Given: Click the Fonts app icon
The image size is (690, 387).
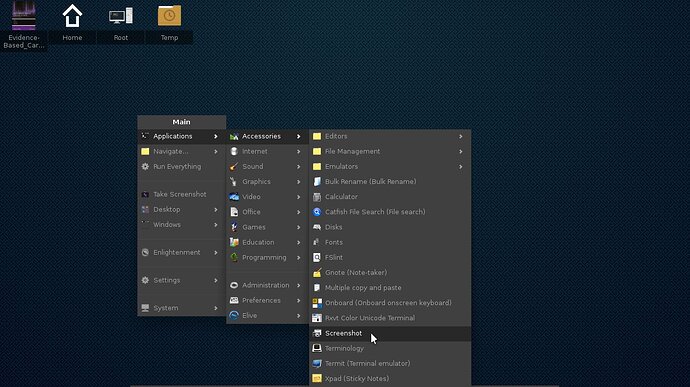Looking at the screenshot, I should pyautogui.click(x=317, y=242).
